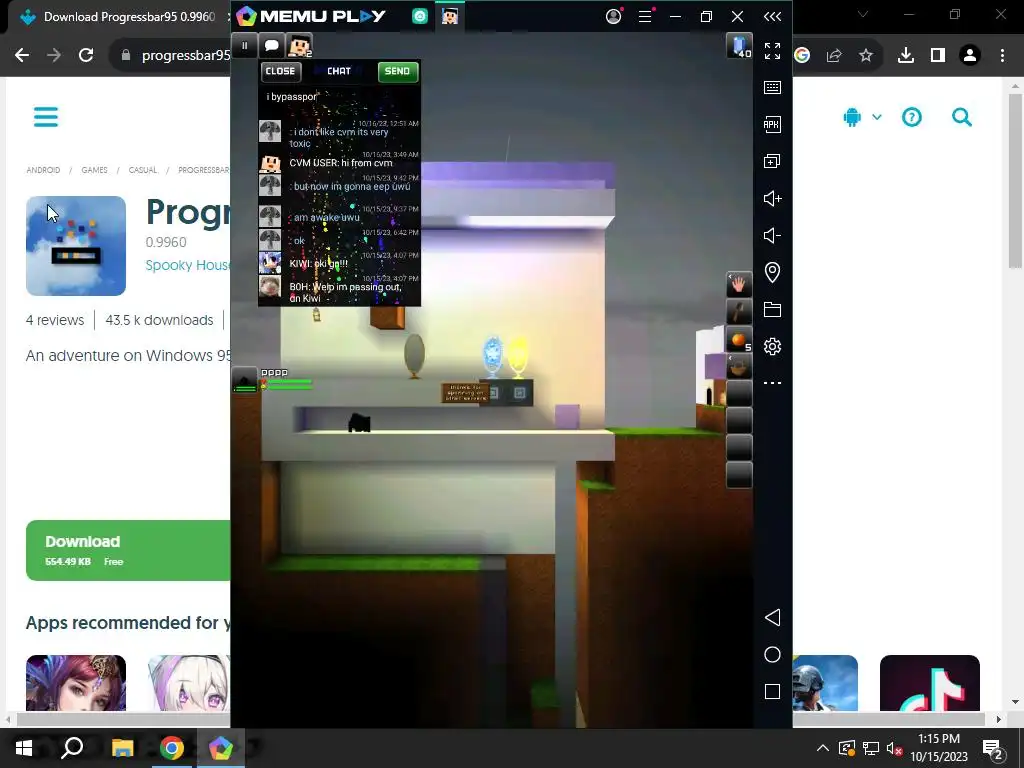Select the basket item inventory slot
The height and width of the screenshot is (768, 1024).
pos(739,367)
